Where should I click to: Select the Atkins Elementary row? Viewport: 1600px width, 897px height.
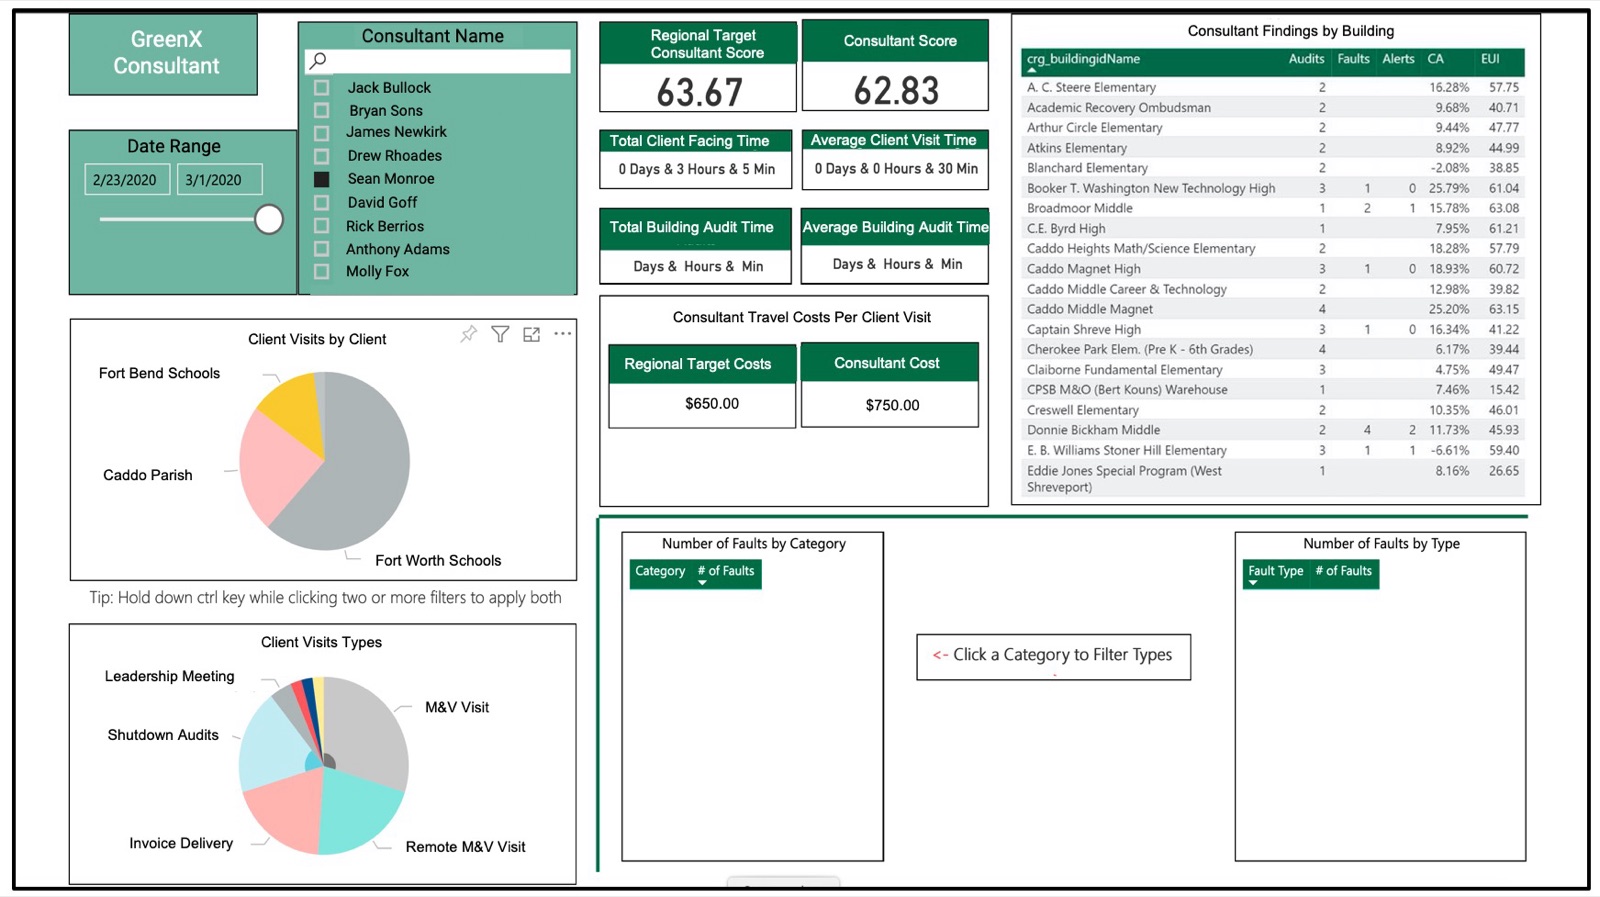(1273, 148)
